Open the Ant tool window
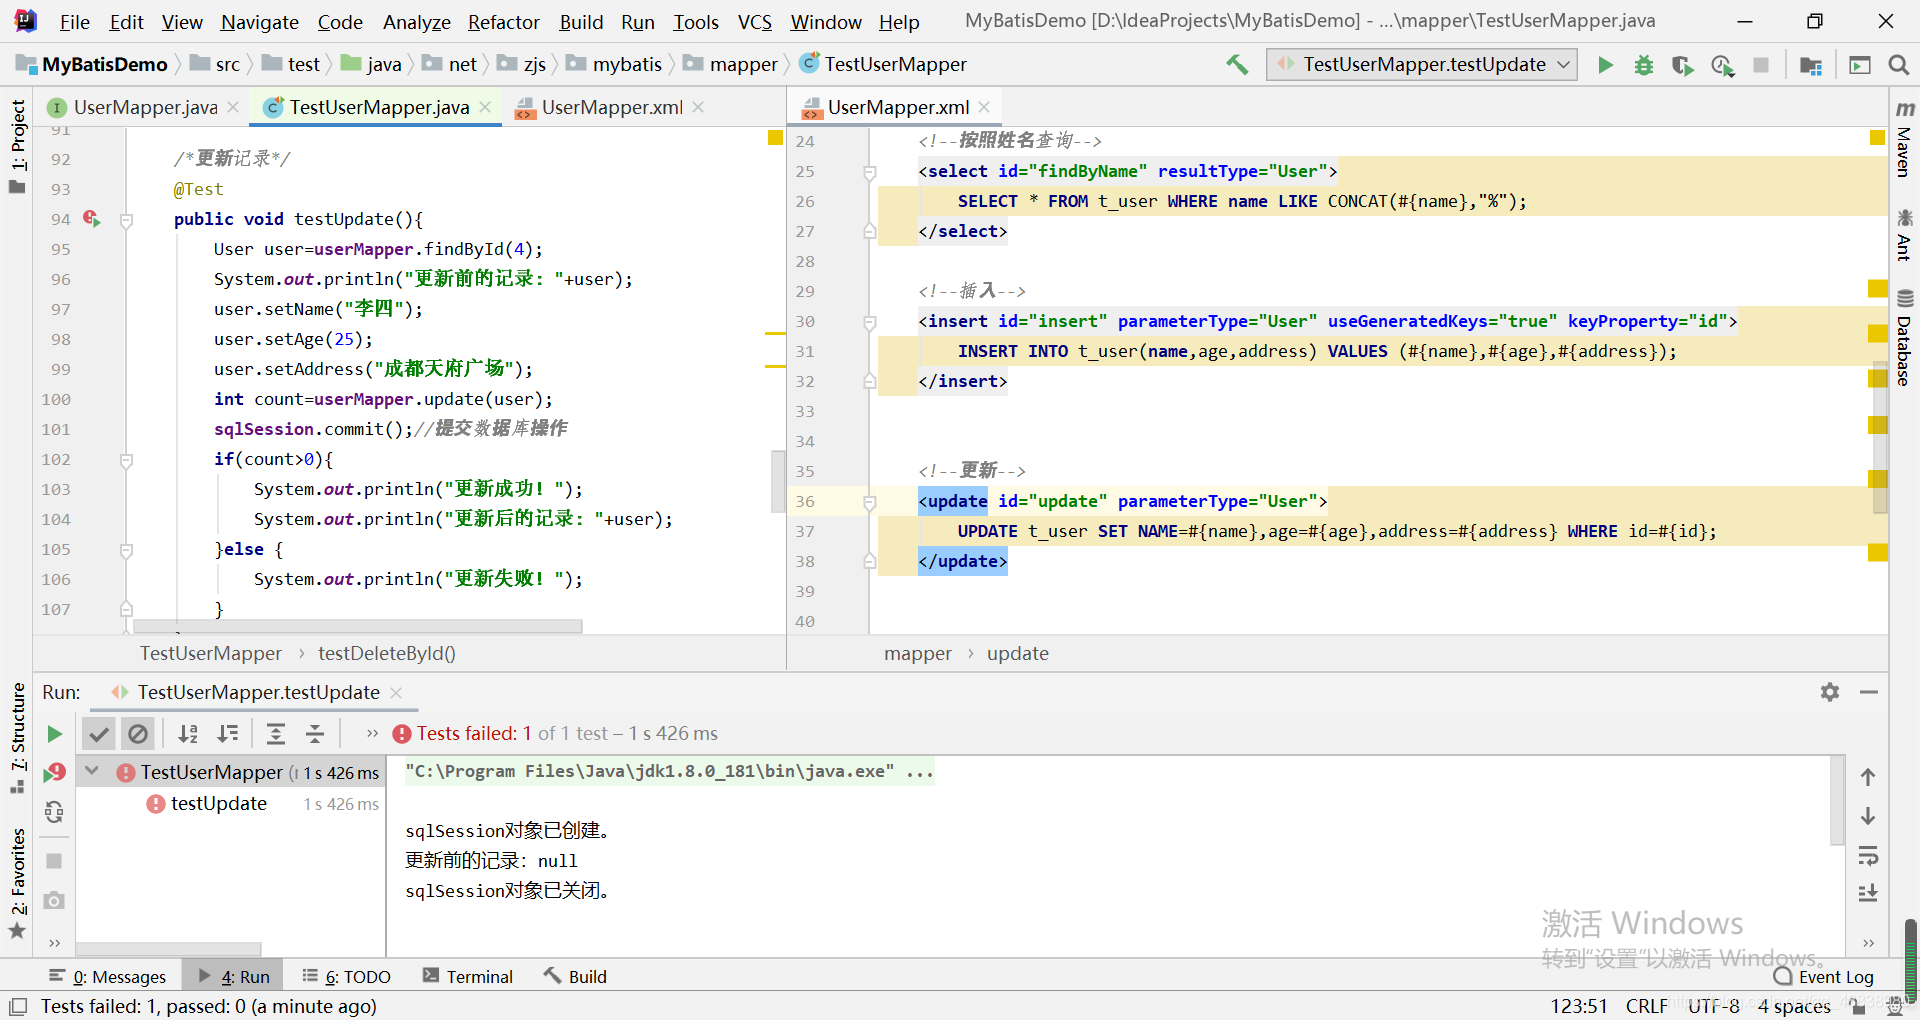 click(1904, 235)
